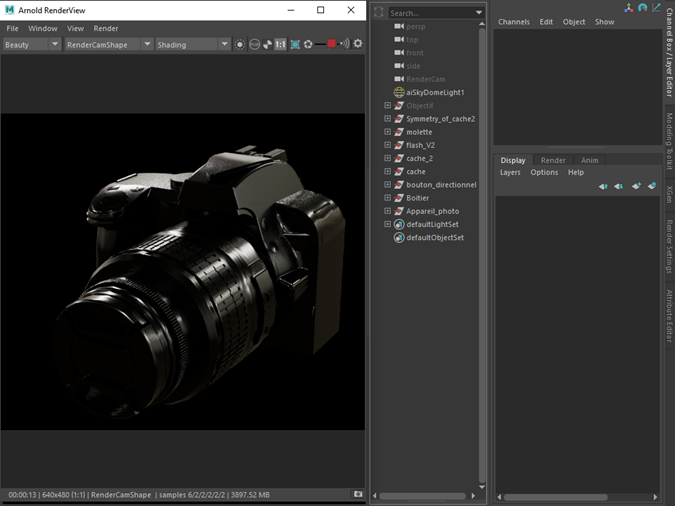Open the Render menu in RenderView
Screen dimensions: 675x506
[x=105, y=28]
